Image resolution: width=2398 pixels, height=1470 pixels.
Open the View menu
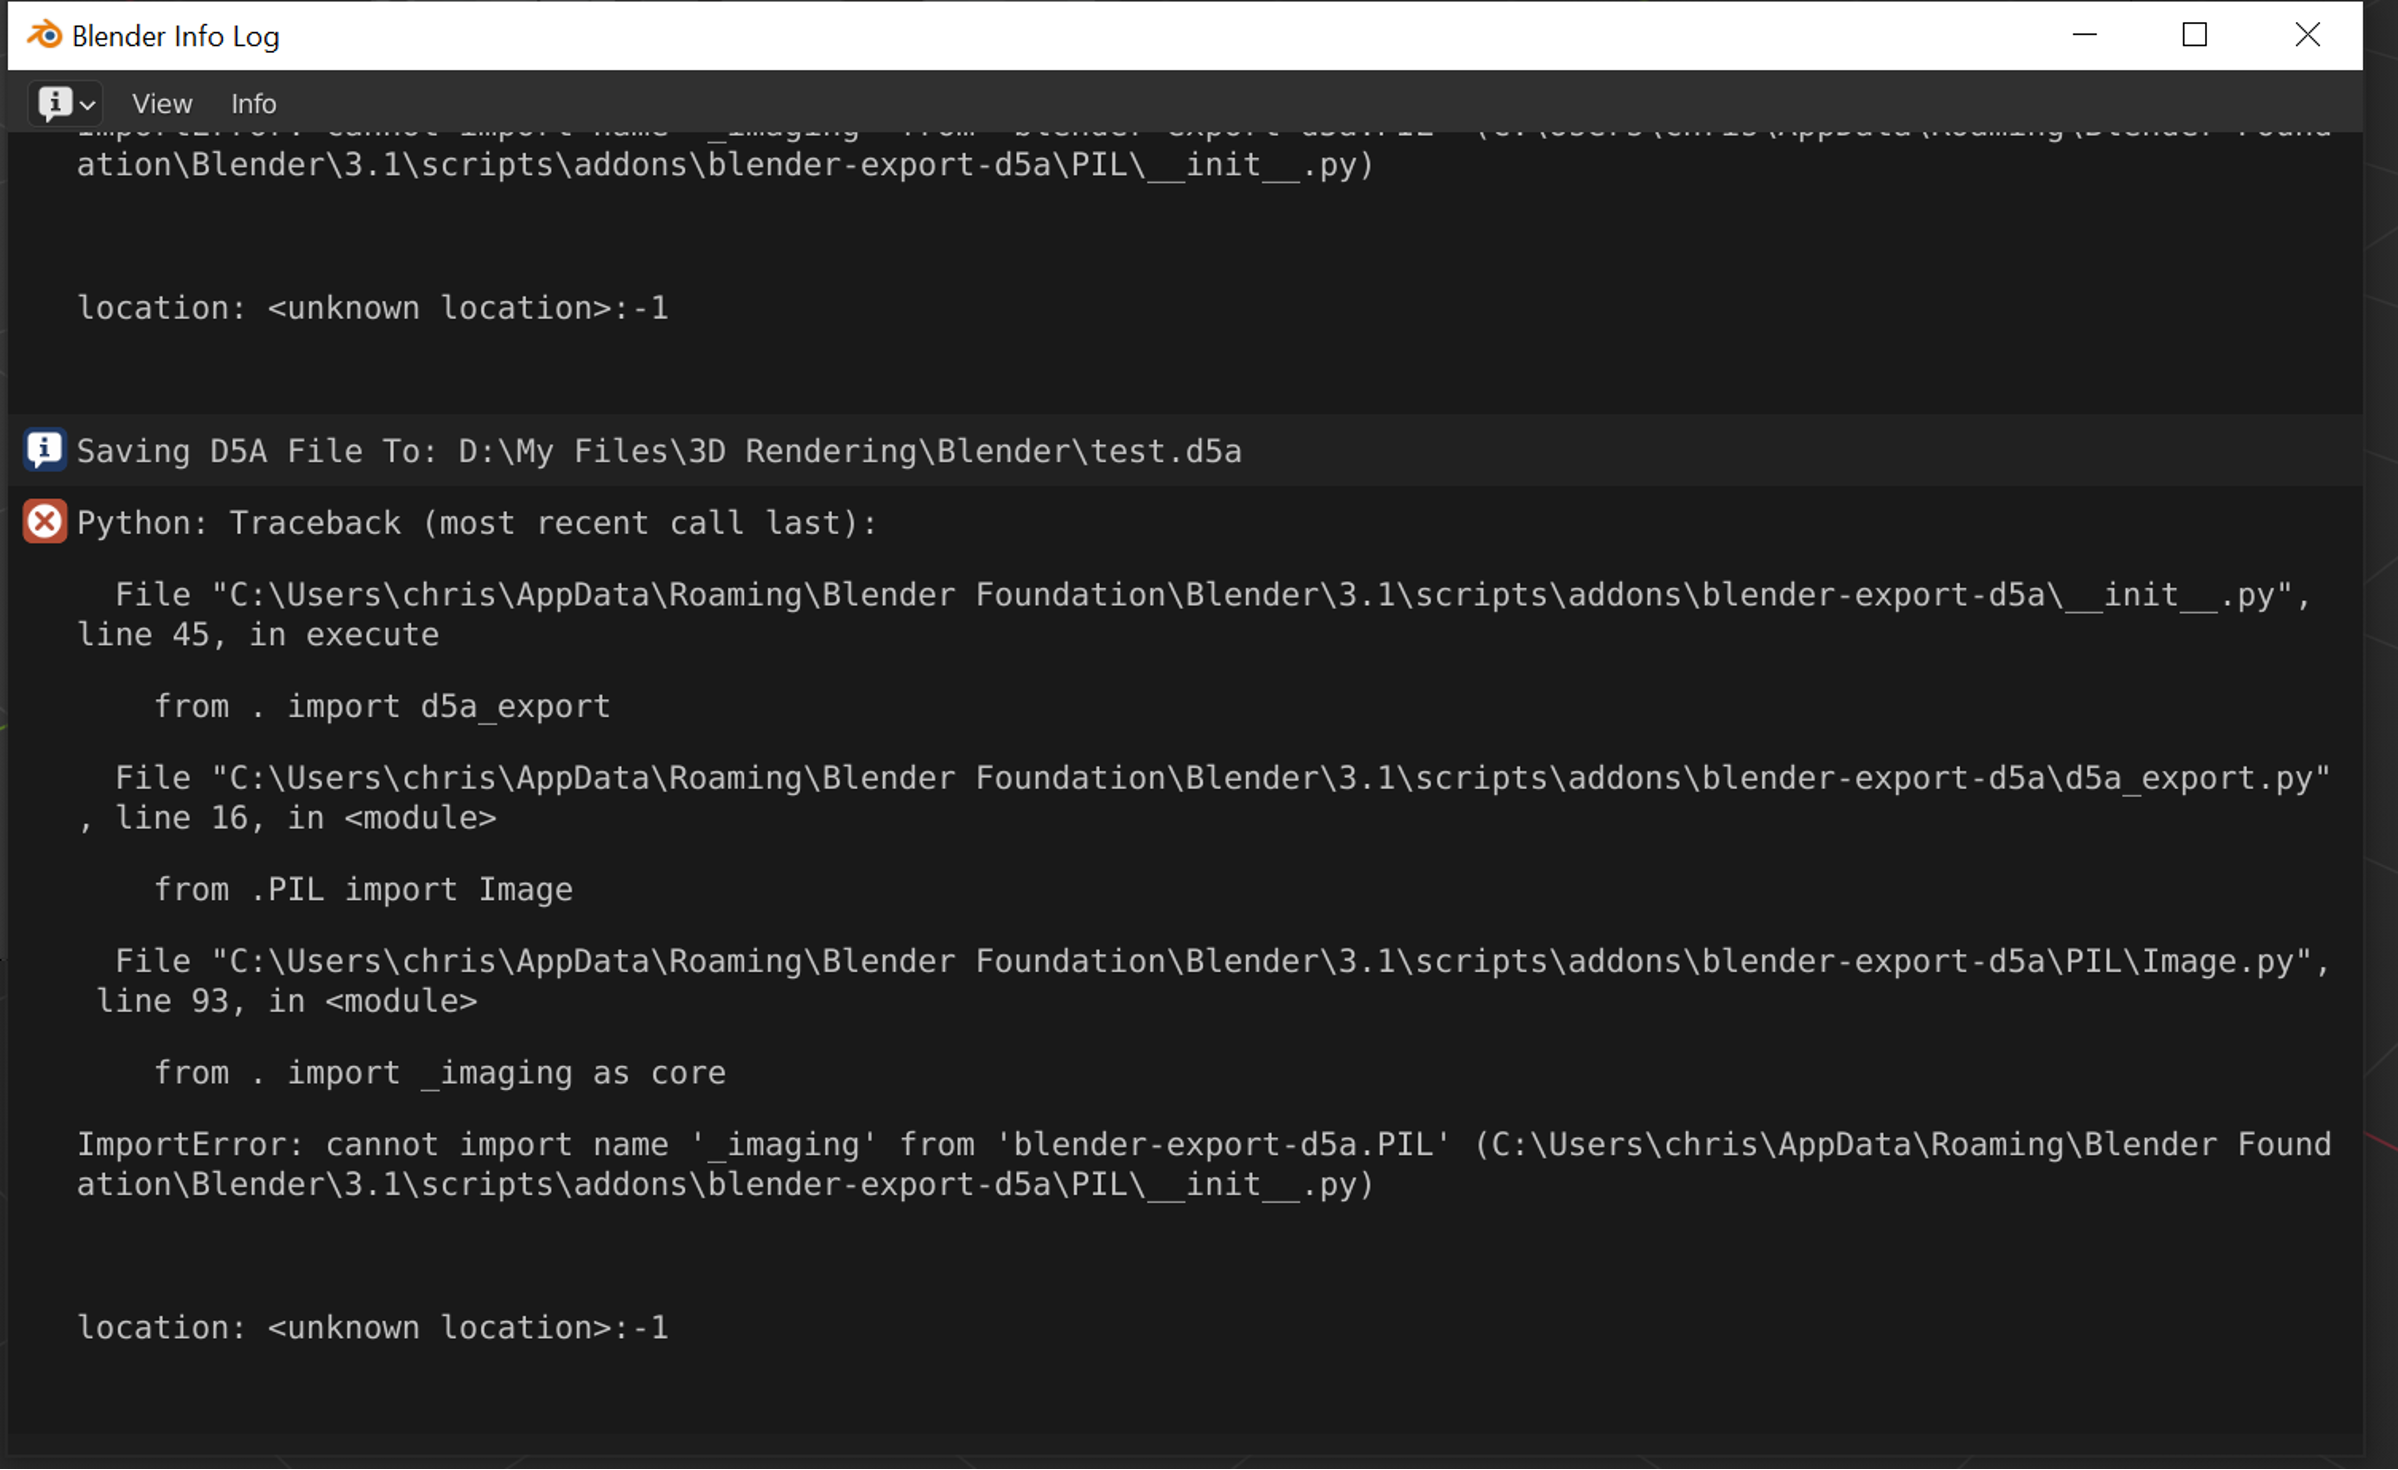click(x=162, y=104)
